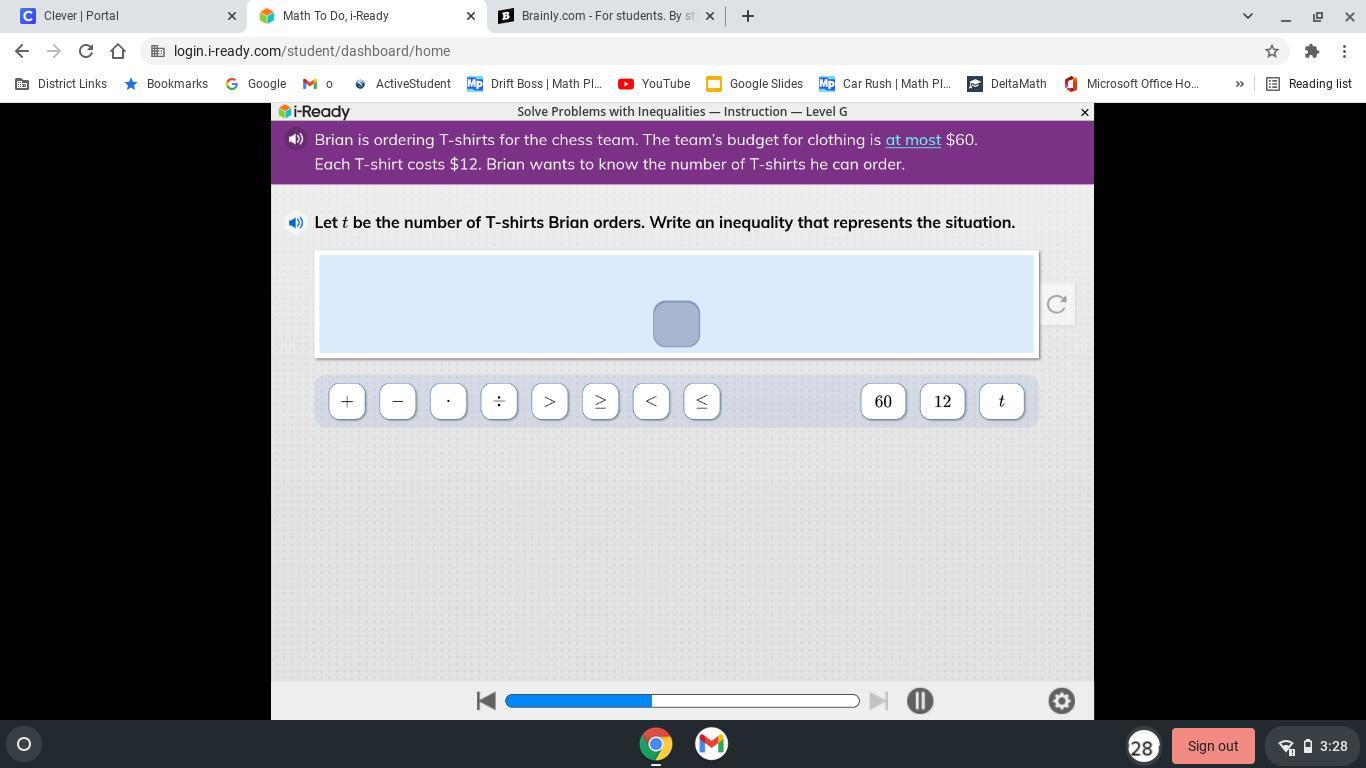The image size is (1366, 768).
Task: Open the 'at most' definition link
Action: click(x=913, y=140)
